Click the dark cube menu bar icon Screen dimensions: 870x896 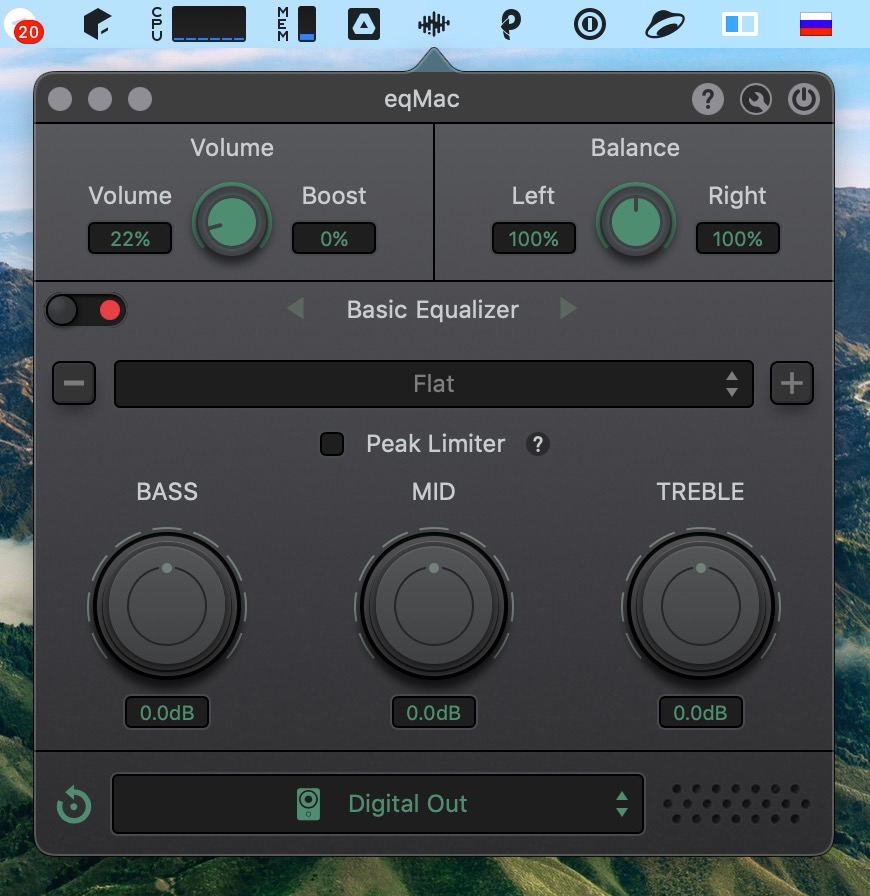pos(97,24)
